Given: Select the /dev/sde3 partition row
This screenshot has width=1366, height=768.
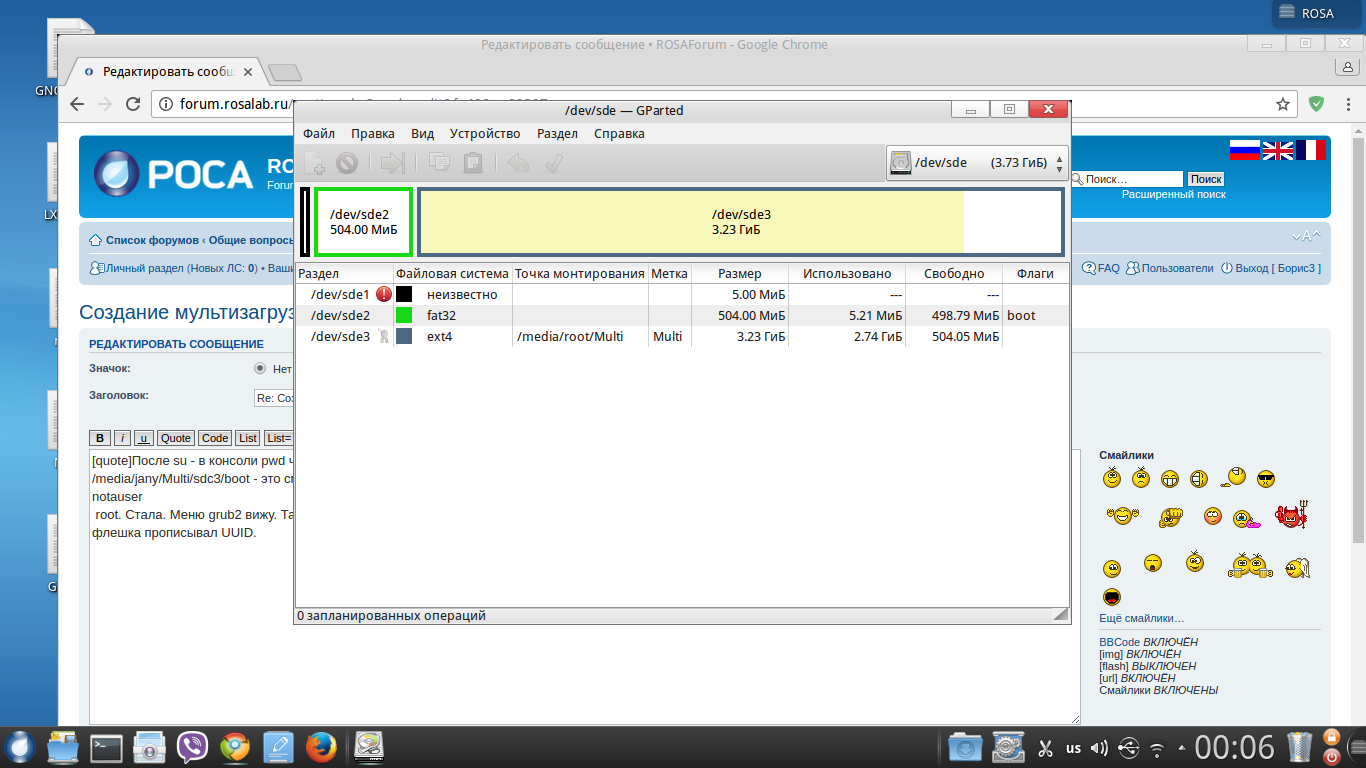Looking at the screenshot, I should pyautogui.click(x=682, y=337).
